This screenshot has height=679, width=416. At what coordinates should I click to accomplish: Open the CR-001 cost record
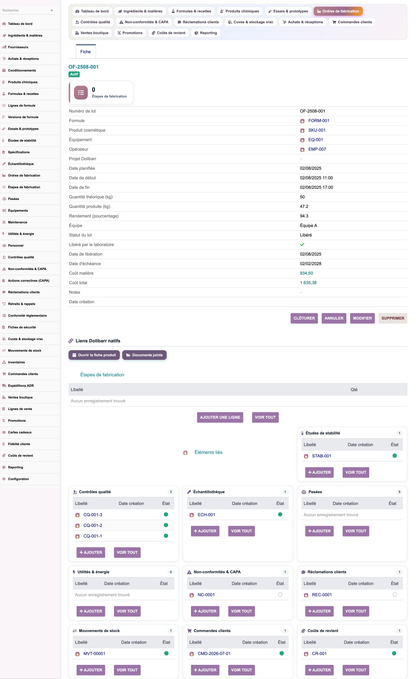coord(319,654)
